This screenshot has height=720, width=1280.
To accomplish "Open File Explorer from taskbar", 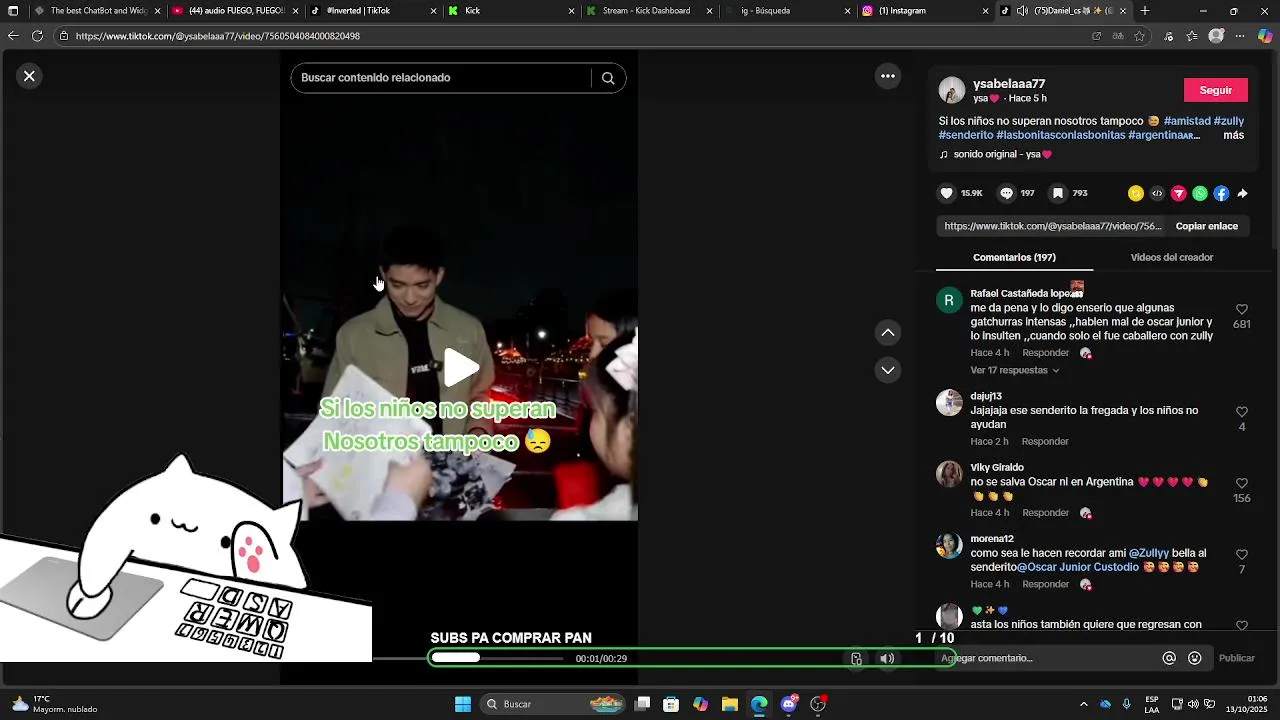I will pos(730,704).
